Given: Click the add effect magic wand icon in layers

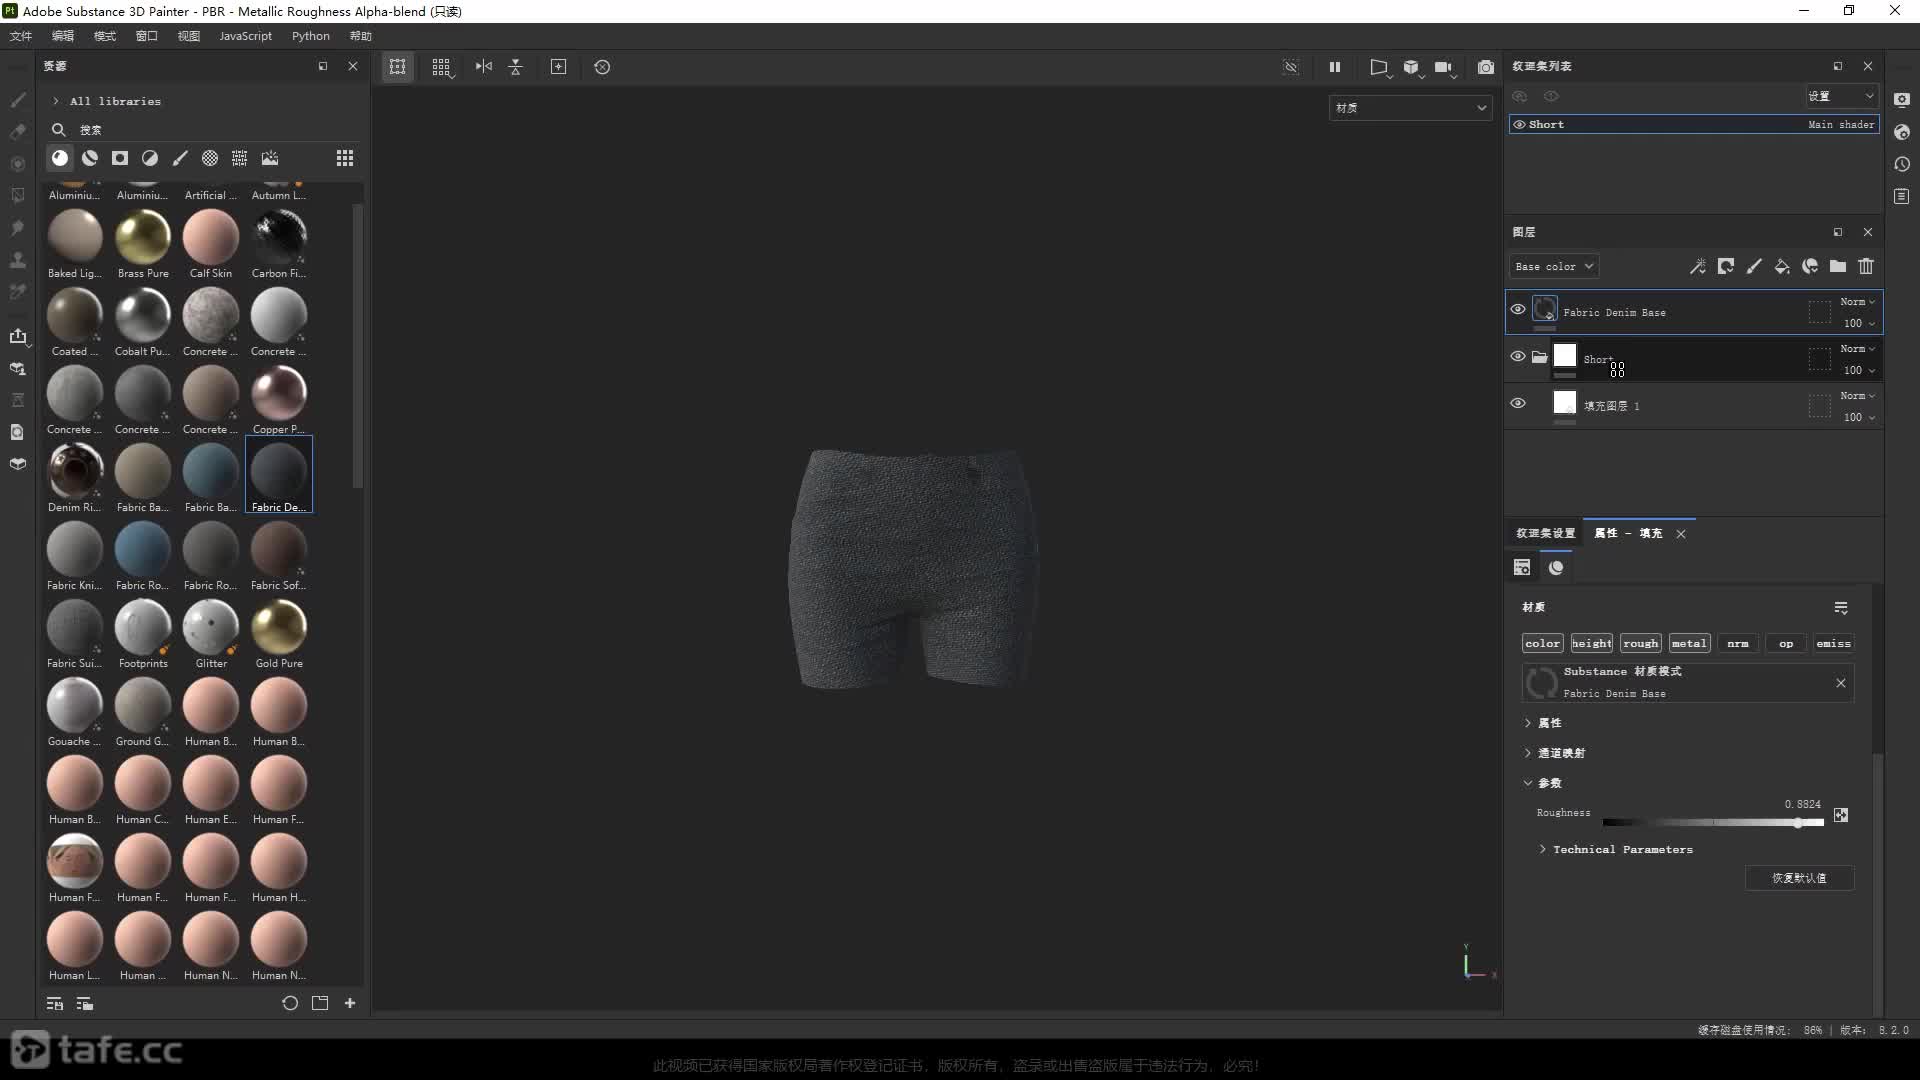Looking at the screenshot, I should click(1698, 266).
